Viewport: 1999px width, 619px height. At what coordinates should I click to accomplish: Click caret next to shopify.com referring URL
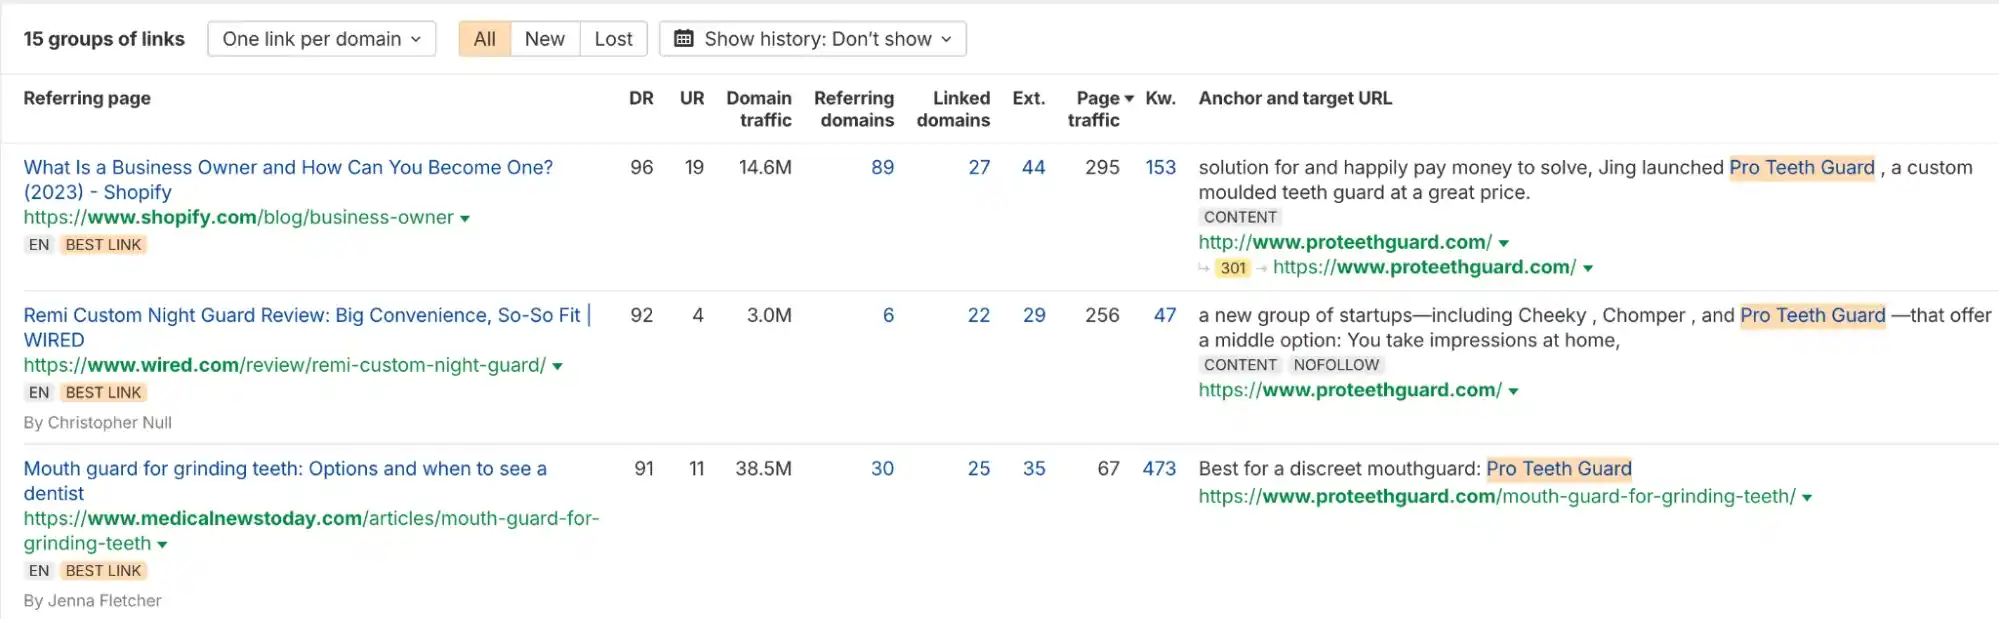[x=465, y=219]
